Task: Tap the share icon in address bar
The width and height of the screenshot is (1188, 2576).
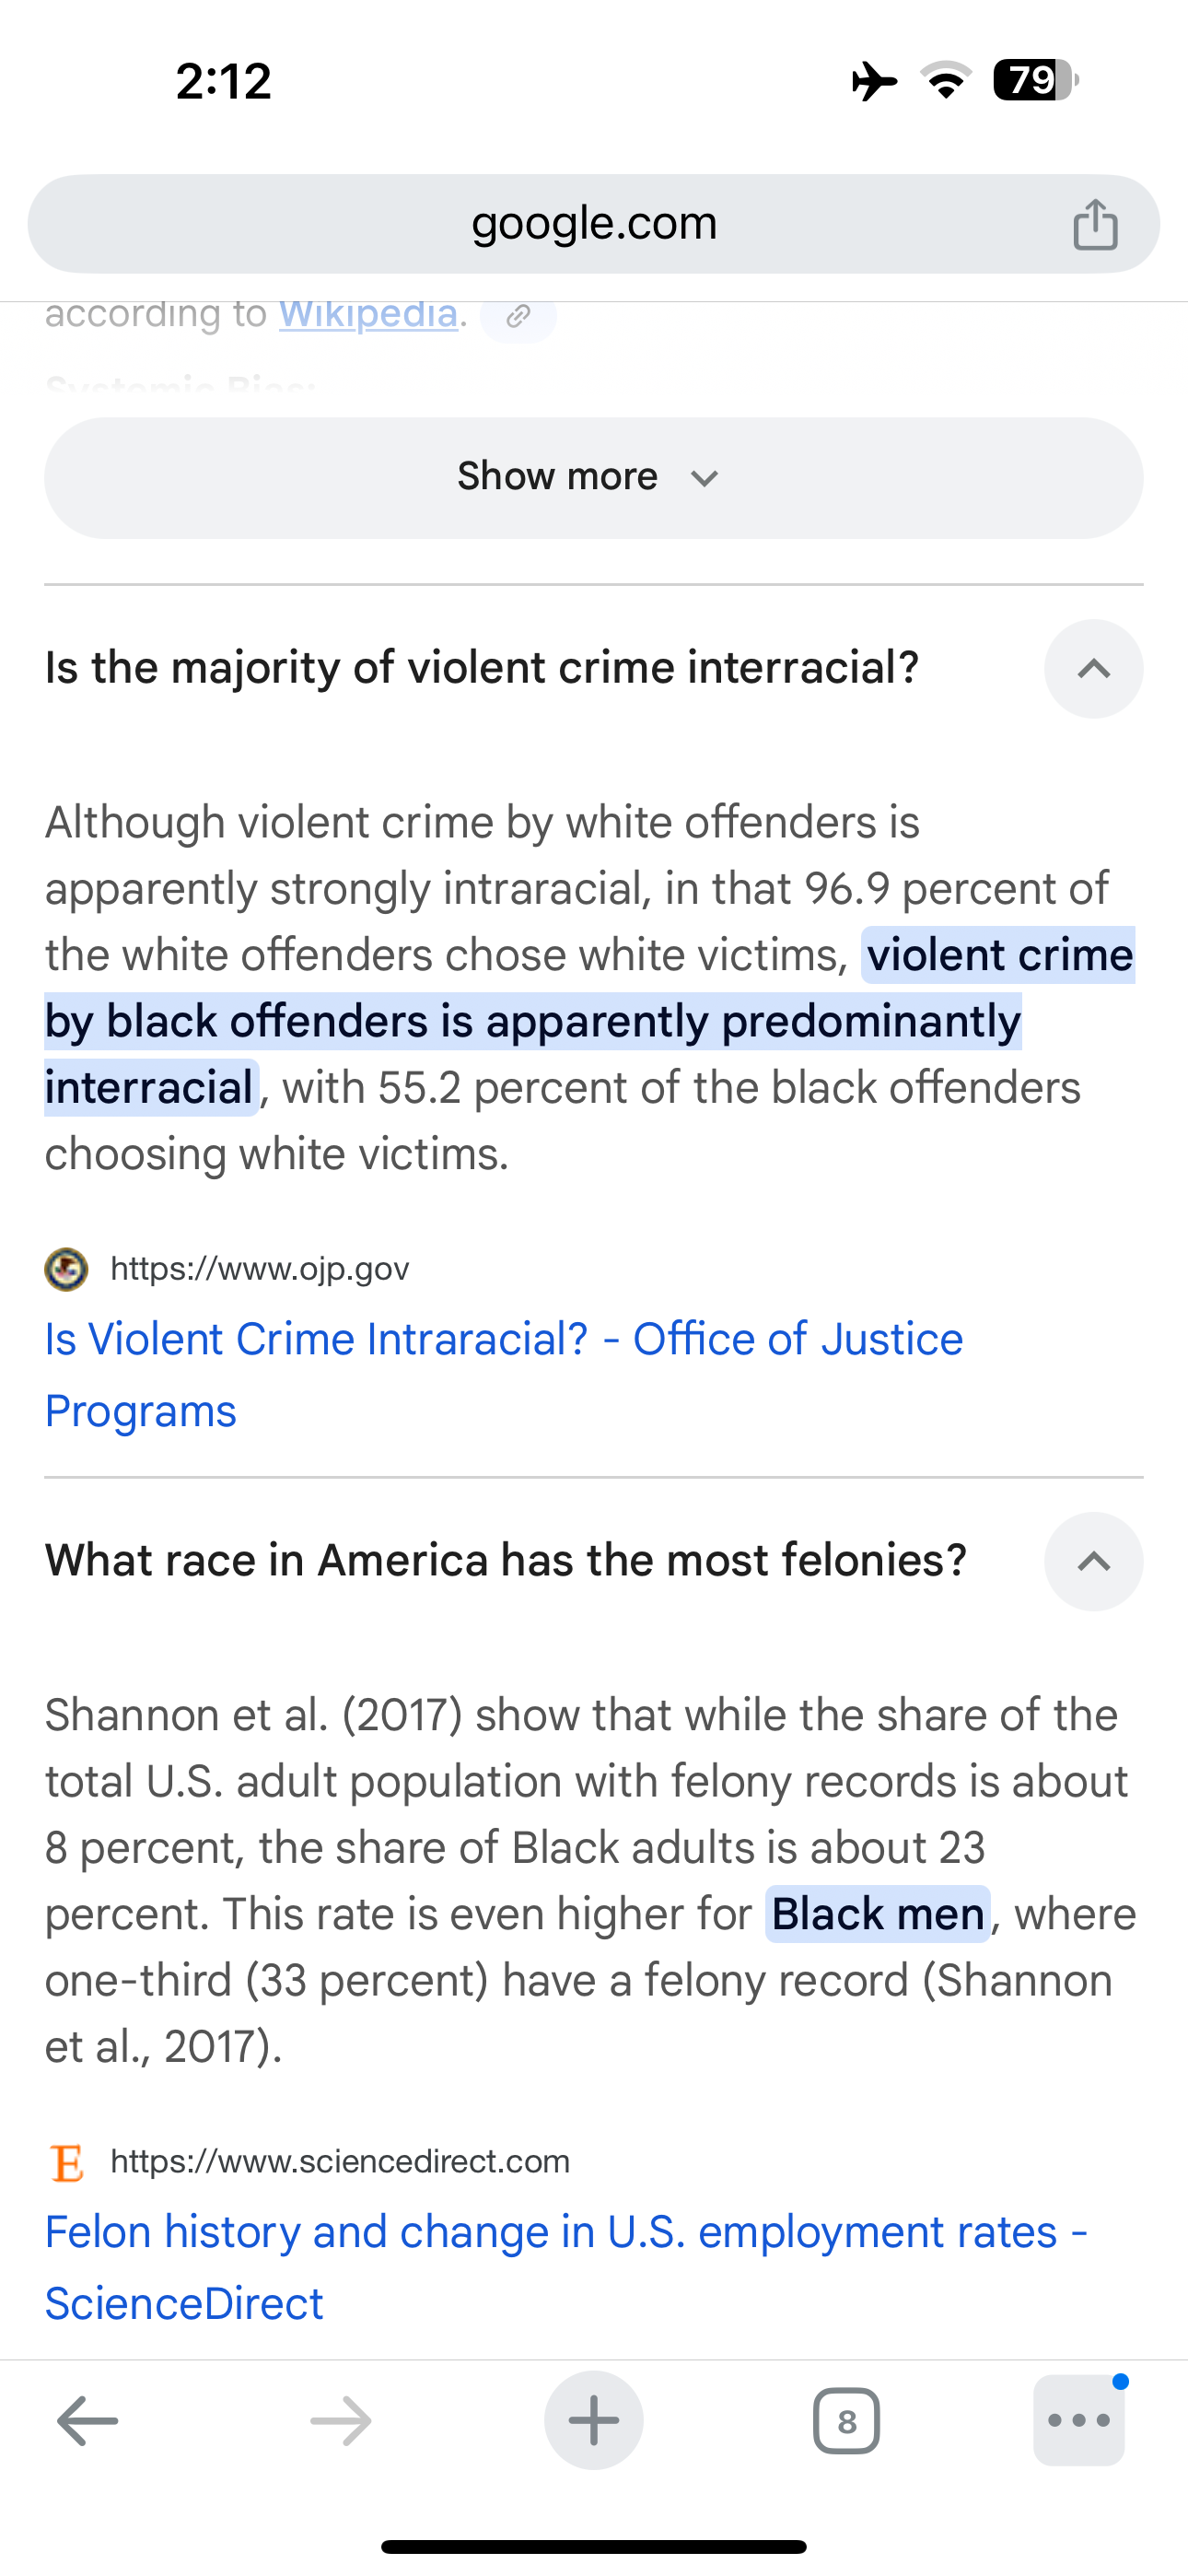Action: point(1095,223)
